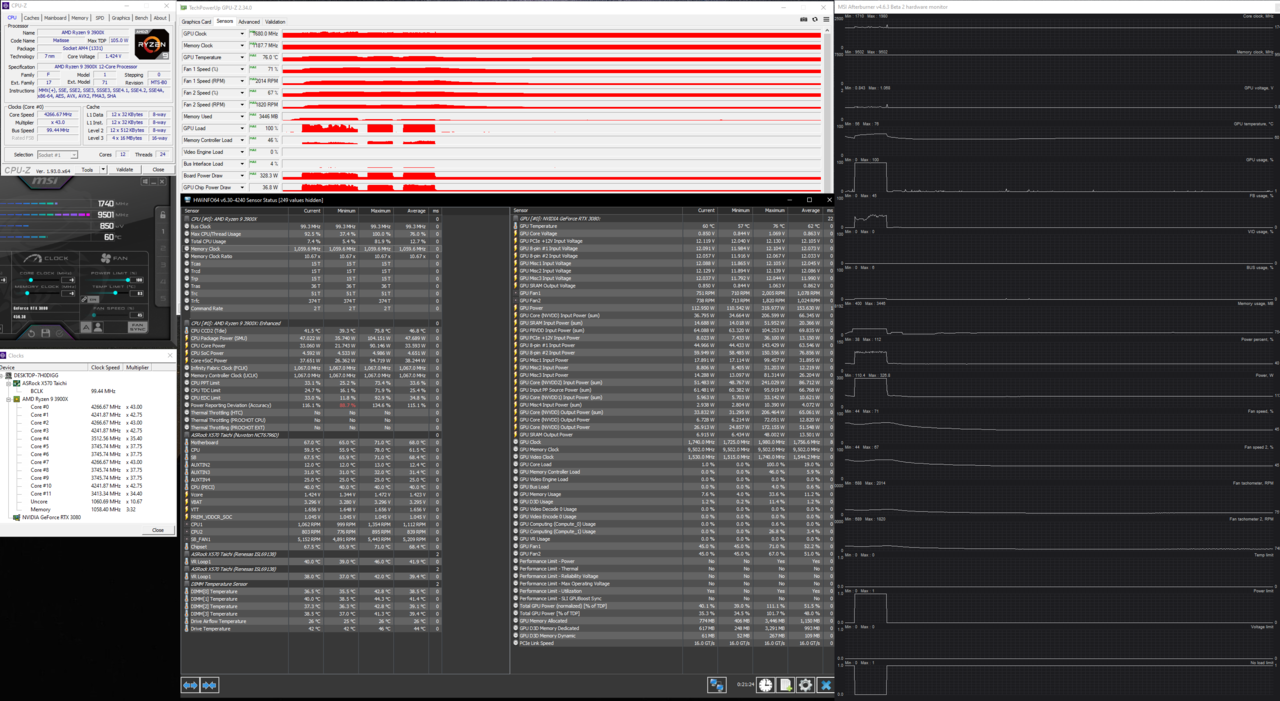Toggle Afterburner profile lock icon
The image size is (1280, 701).
pos(163,215)
